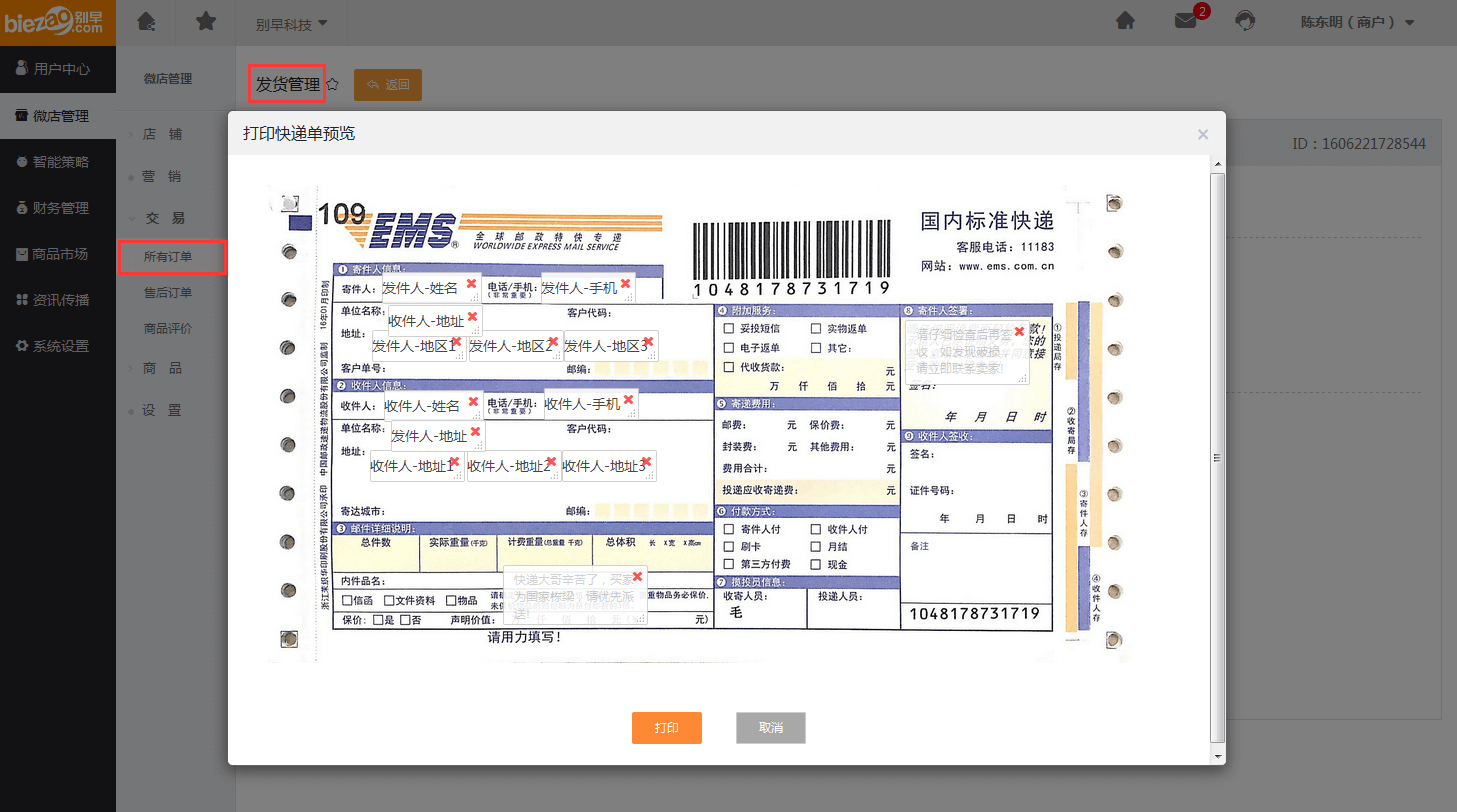Remove the 请仔细检查后再签收 note with red X
Image resolution: width=1457 pixels, height=812 pixels.
tap(1019, 331)
